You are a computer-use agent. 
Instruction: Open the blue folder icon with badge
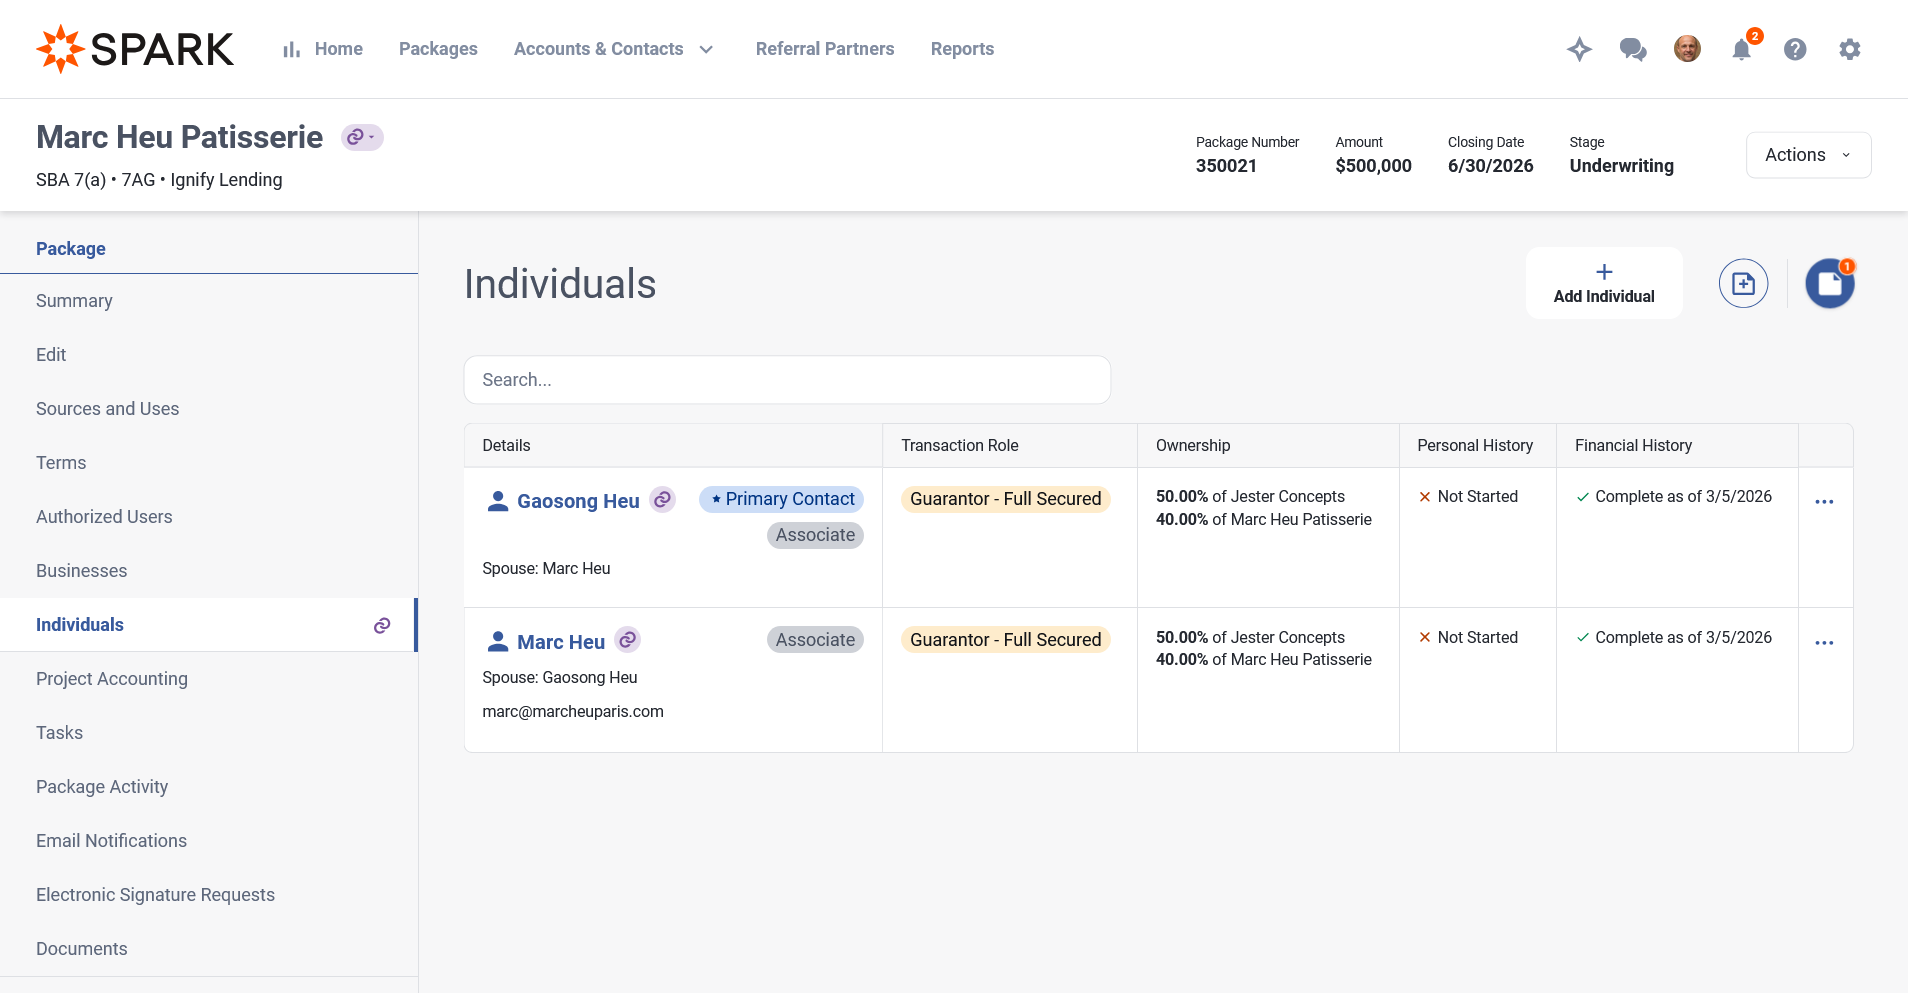click(1829, 284)
